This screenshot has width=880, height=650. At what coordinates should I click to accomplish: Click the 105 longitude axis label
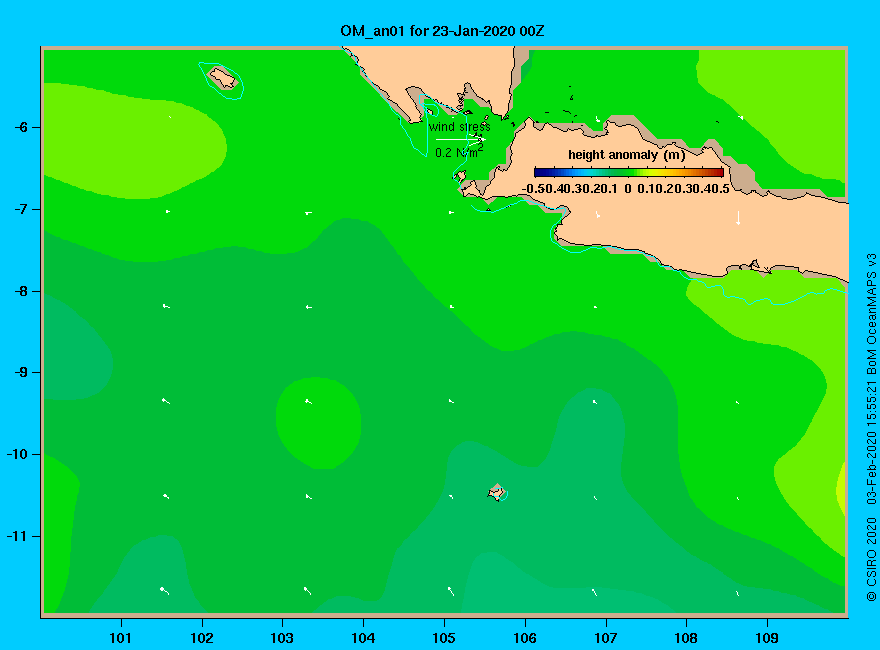[x=444, y=638]
